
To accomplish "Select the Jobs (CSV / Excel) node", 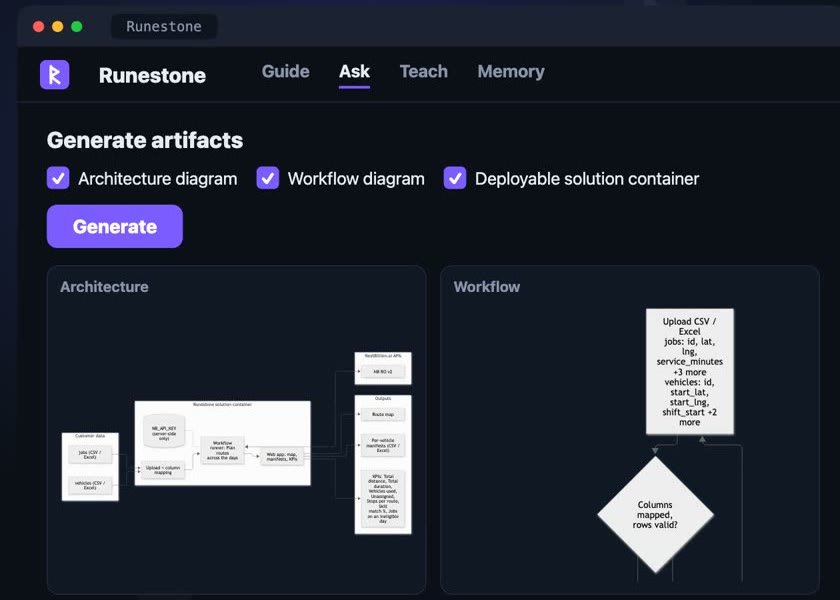I will (90, 454).
